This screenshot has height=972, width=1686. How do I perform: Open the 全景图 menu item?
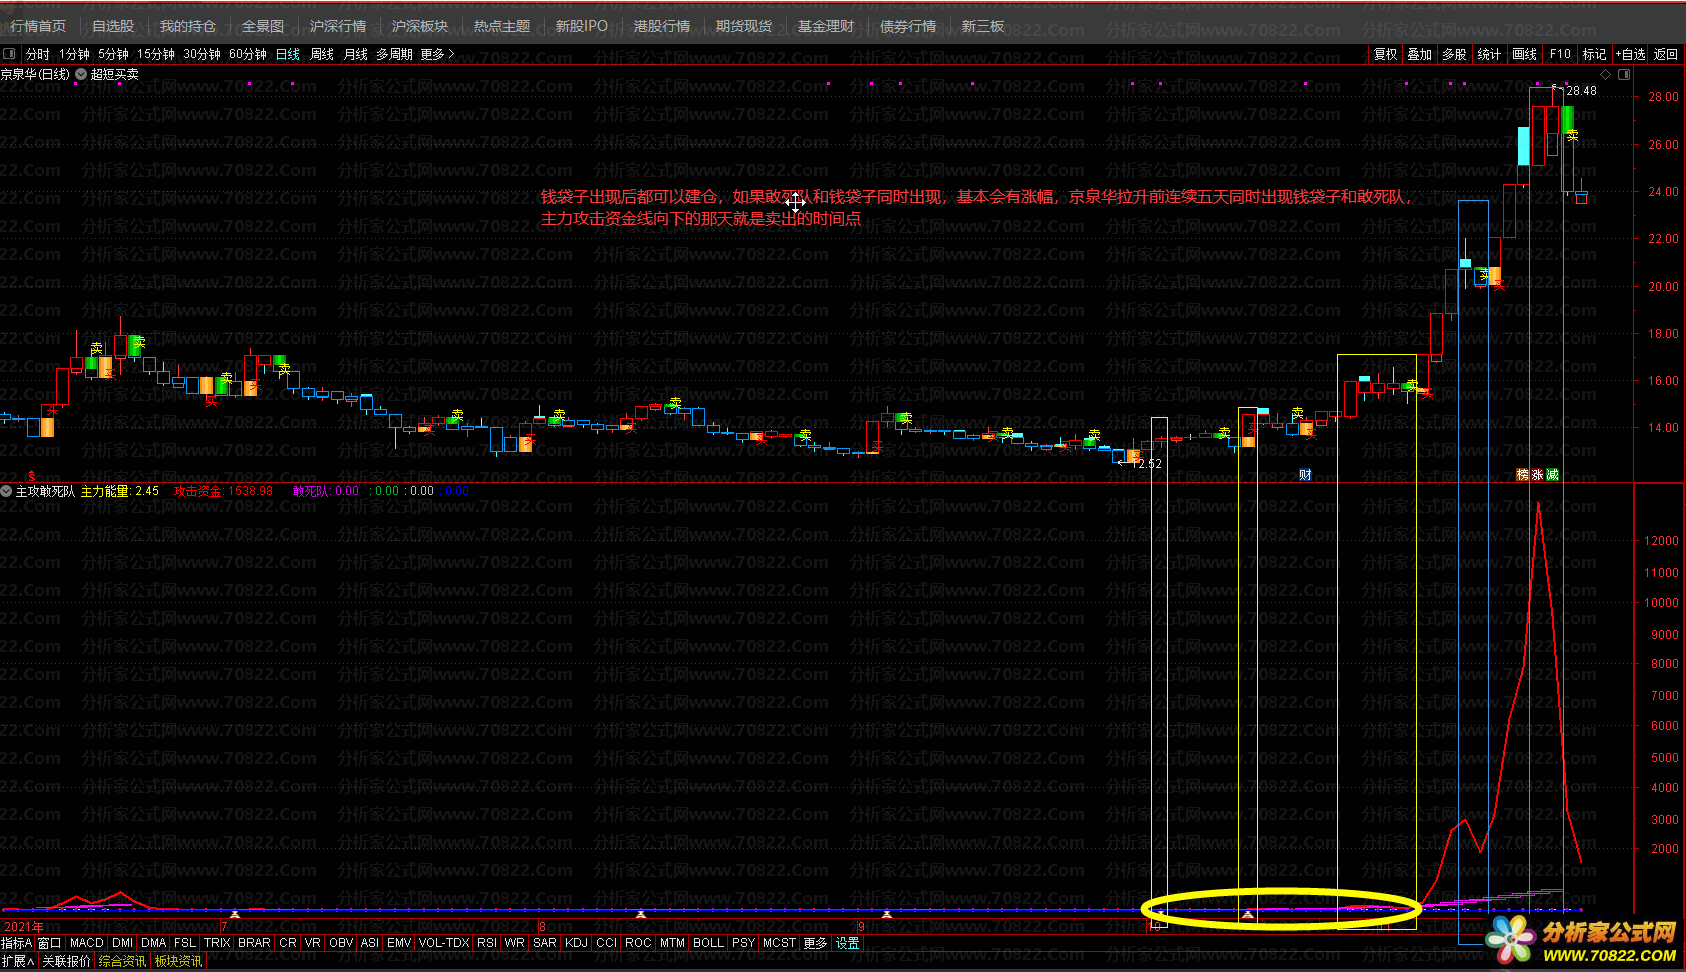(263, 26)
